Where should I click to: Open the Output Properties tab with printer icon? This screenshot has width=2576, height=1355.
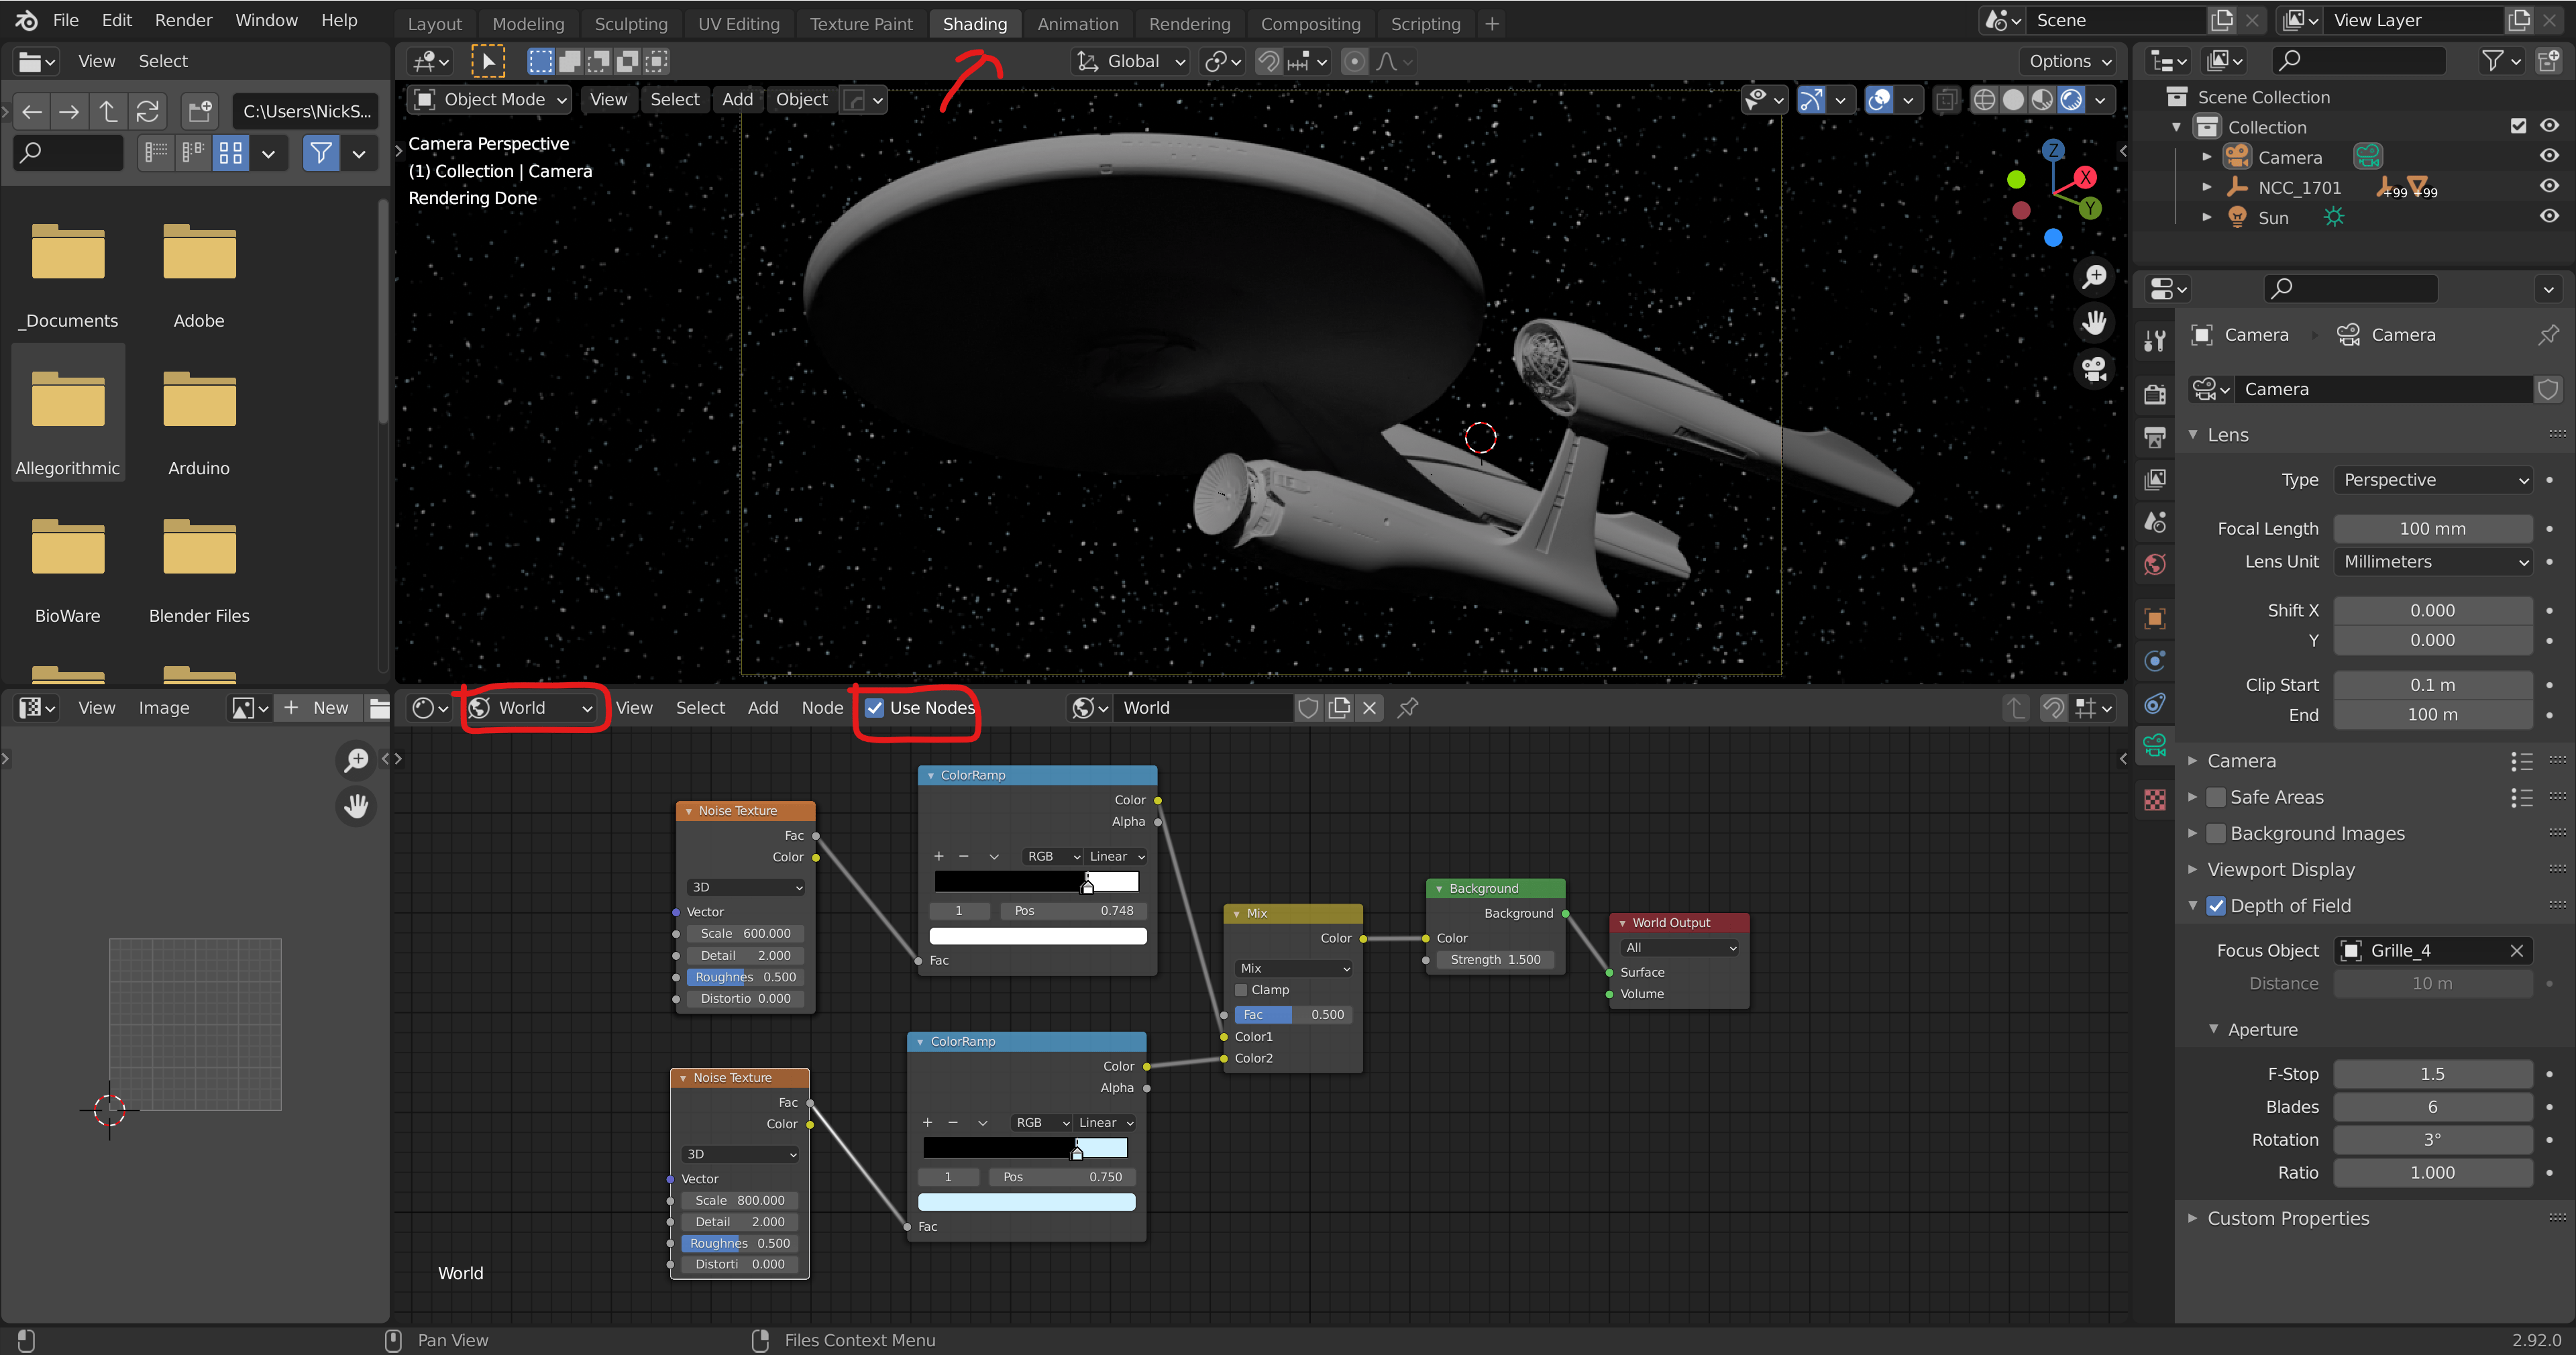tap(2154, 437)
